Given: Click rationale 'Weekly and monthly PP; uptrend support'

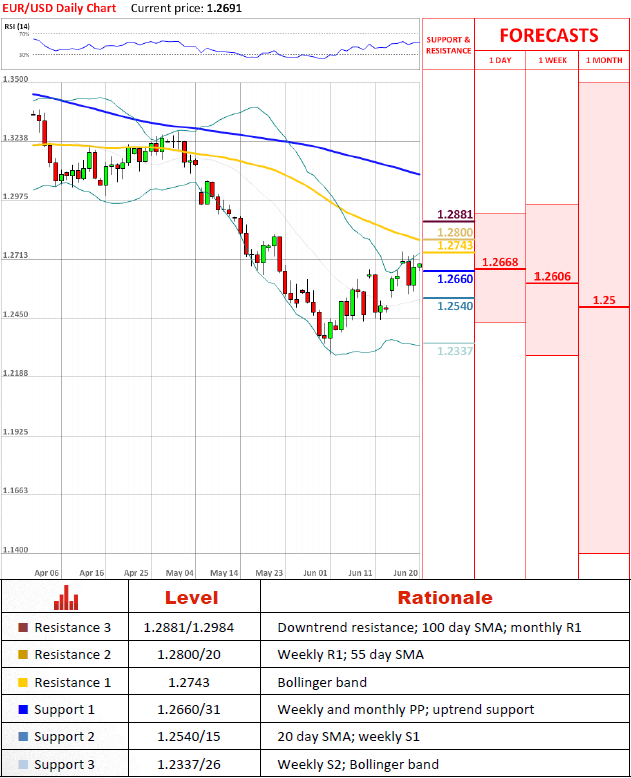Looking at the screenshot, I should 406,710.
